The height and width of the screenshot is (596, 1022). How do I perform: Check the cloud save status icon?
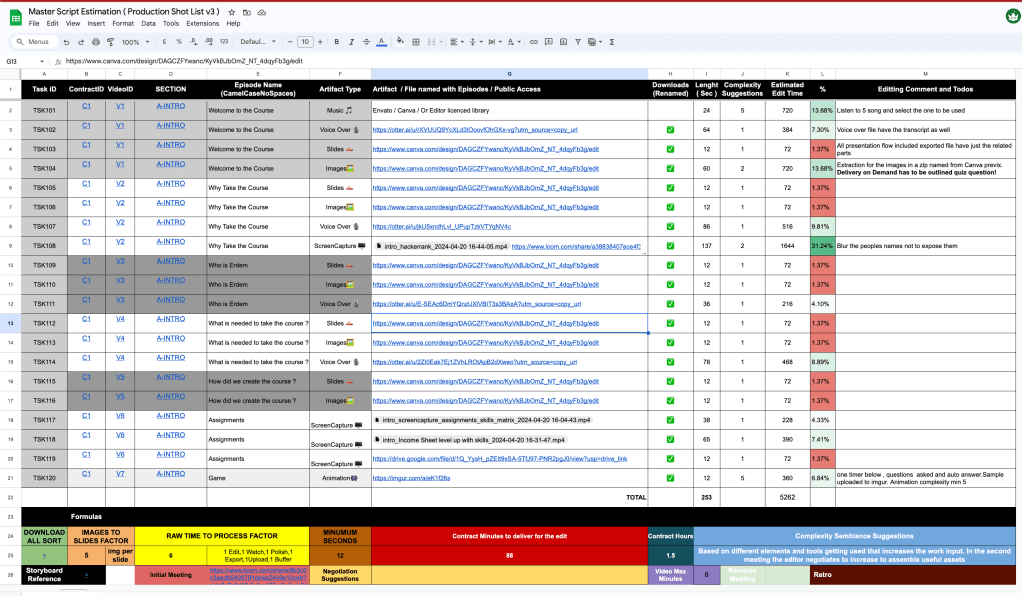pyautogui.click(x=261, y=12)
